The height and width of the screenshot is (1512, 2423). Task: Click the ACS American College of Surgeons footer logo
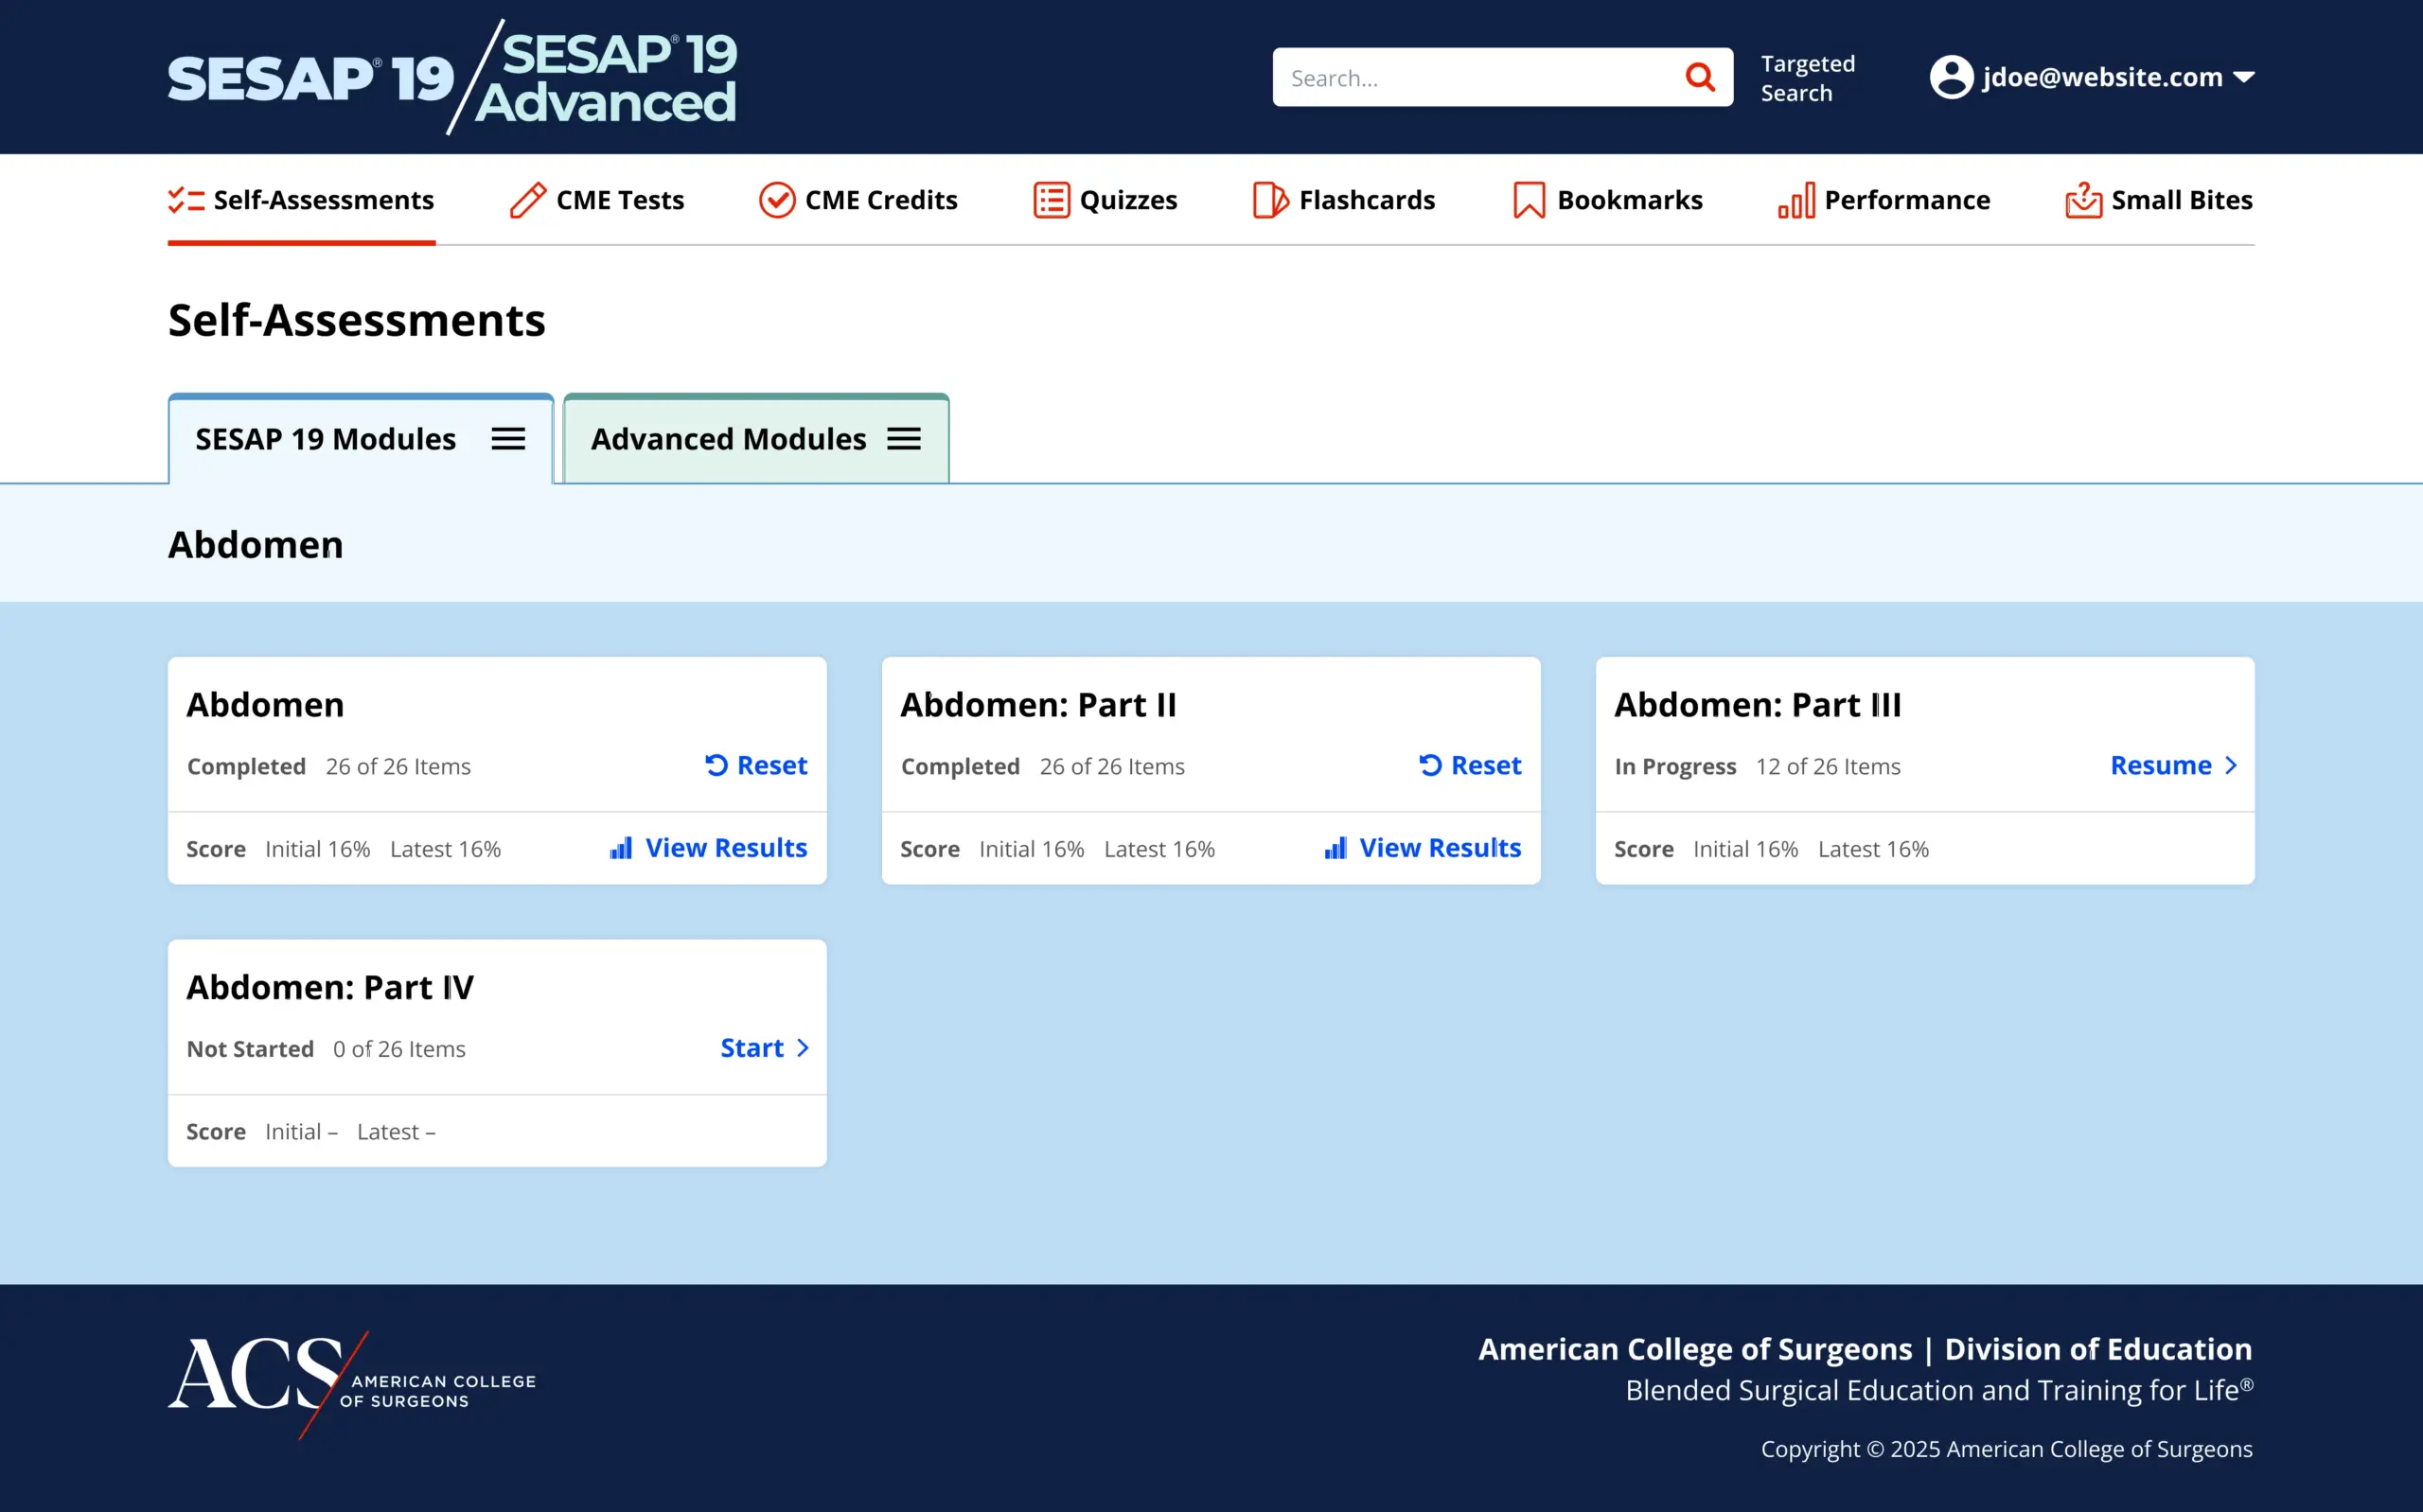352,1384
